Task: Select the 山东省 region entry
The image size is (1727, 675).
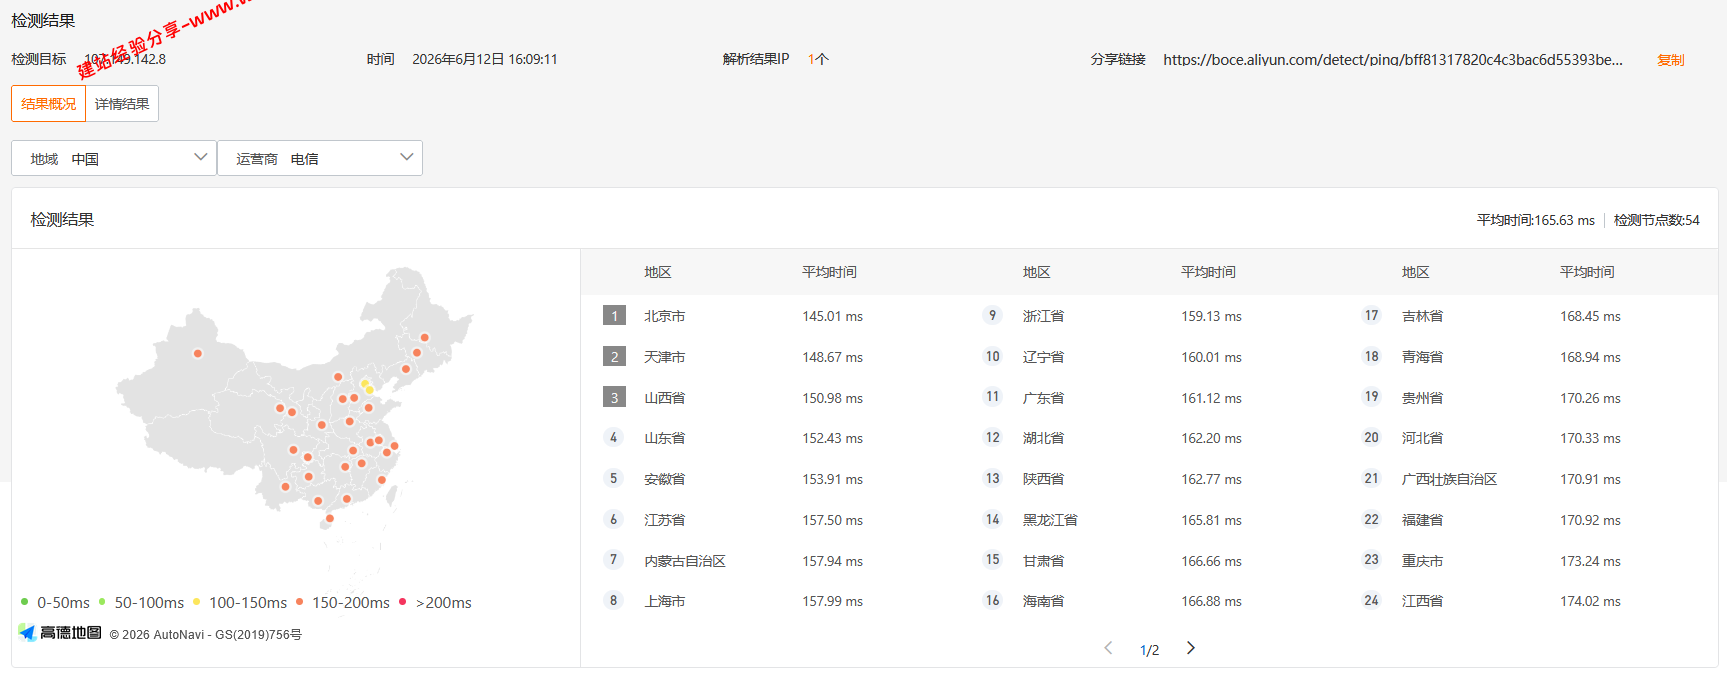Action: 664,438
